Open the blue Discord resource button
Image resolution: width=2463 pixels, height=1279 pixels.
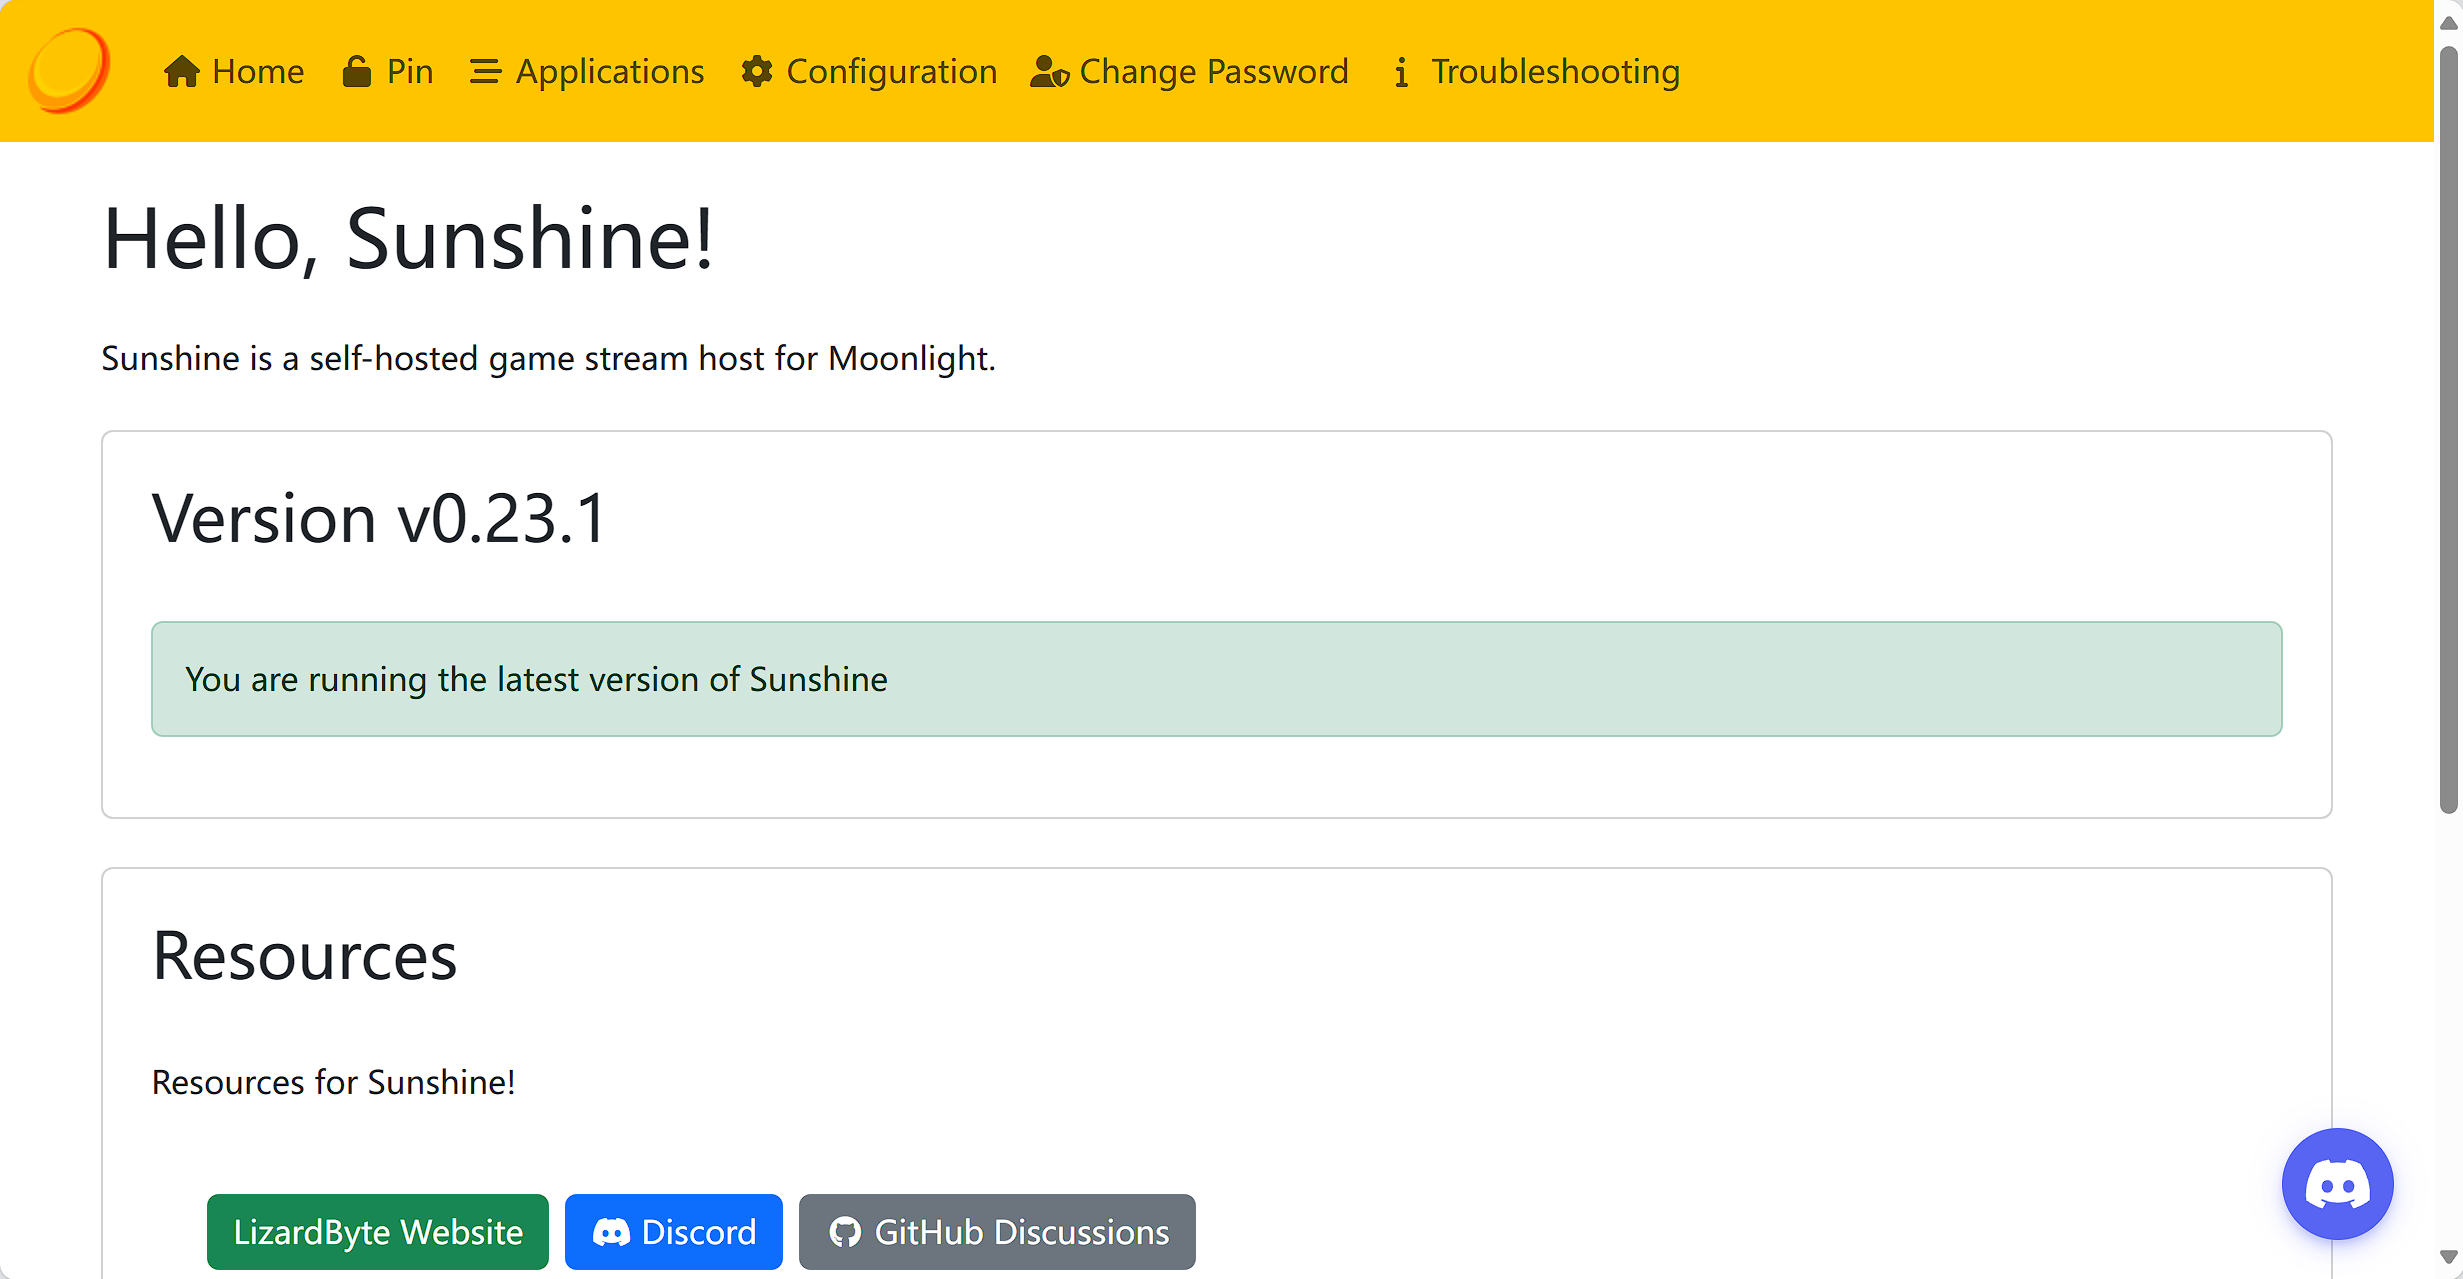[673, 1231]
